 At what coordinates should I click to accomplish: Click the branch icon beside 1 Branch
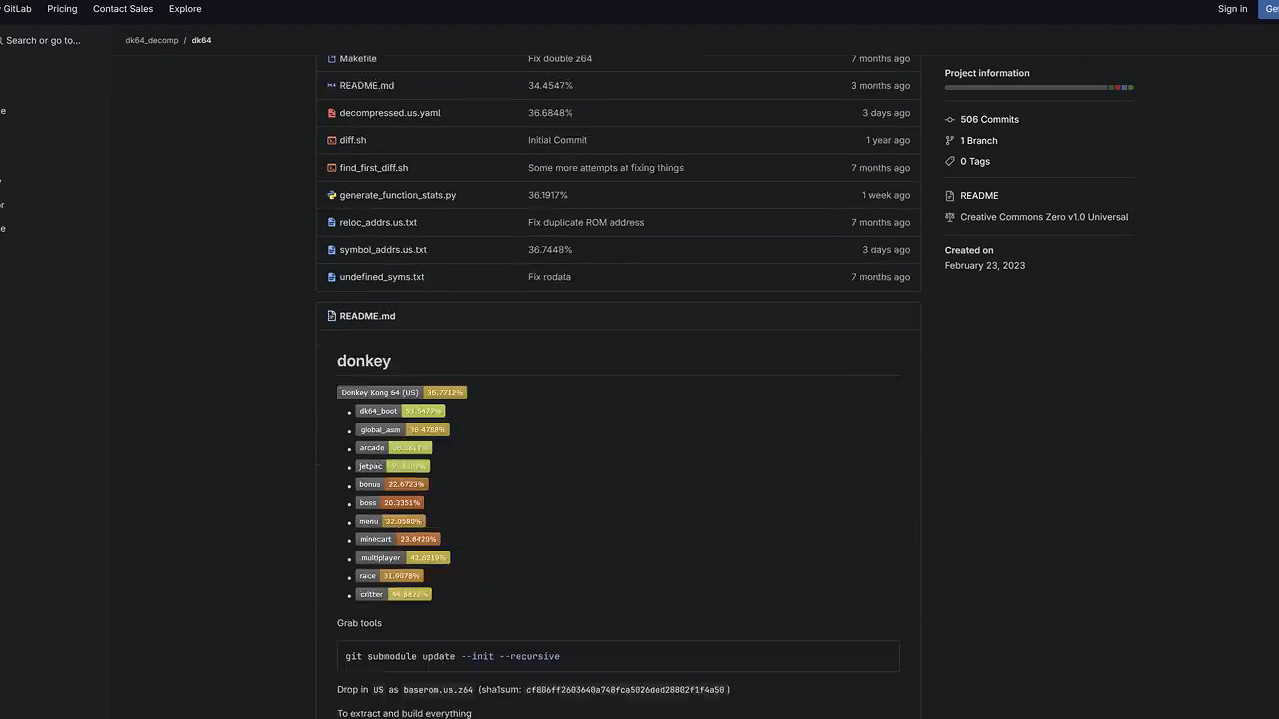(x=950, y=141)
